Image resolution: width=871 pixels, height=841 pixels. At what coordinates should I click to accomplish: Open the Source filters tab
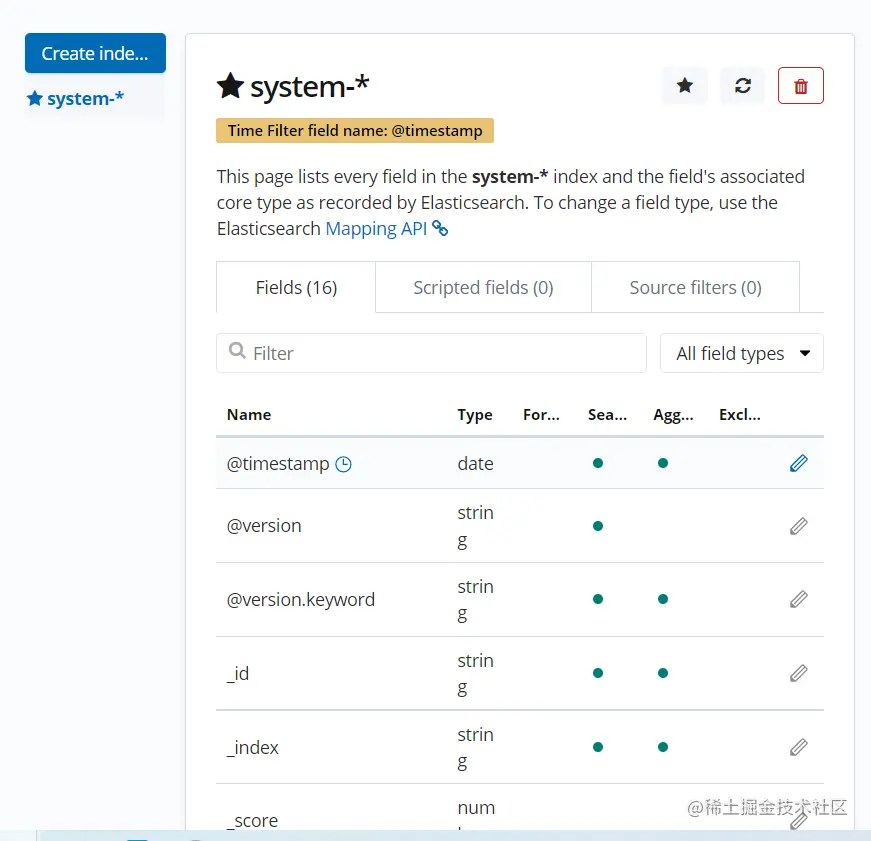coord(695,288)
